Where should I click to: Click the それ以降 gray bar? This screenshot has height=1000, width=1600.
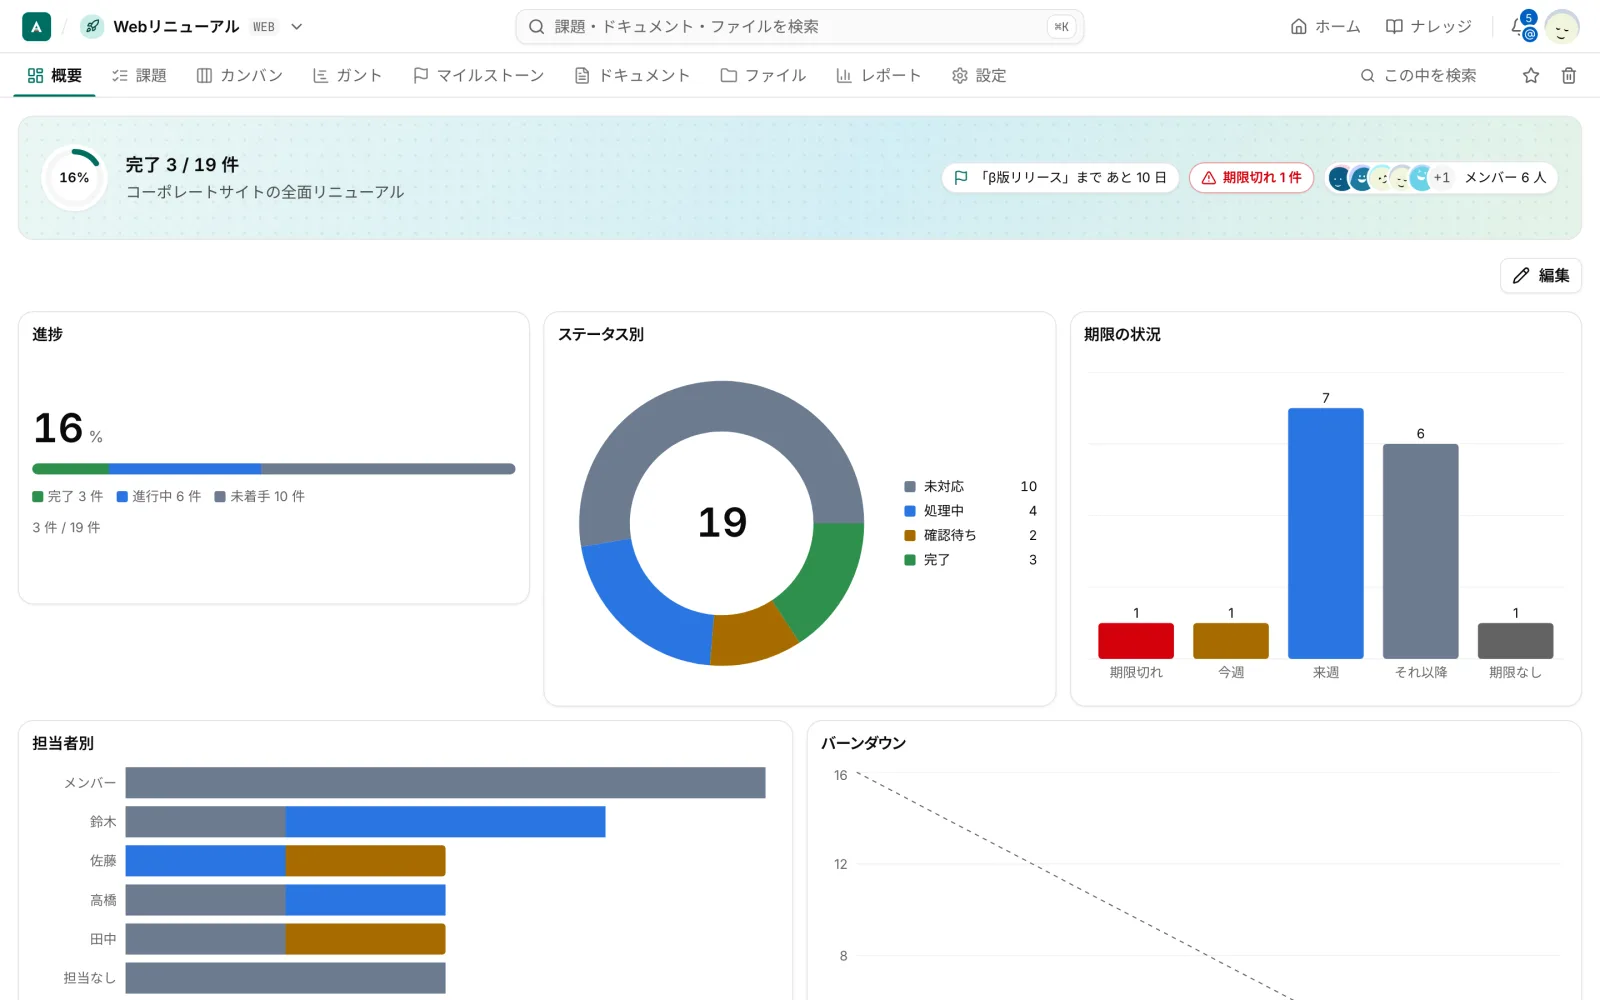pos(1420,551)
